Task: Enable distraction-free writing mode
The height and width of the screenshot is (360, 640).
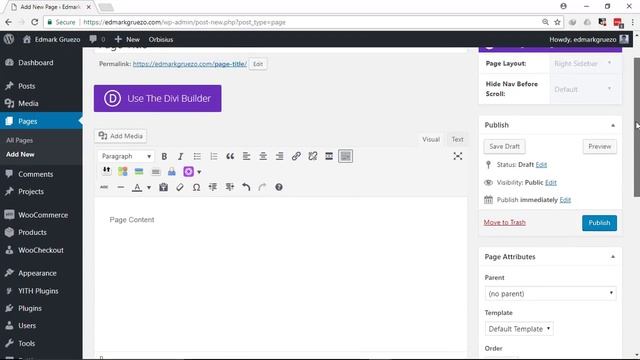Action: [x=458, y=156]
